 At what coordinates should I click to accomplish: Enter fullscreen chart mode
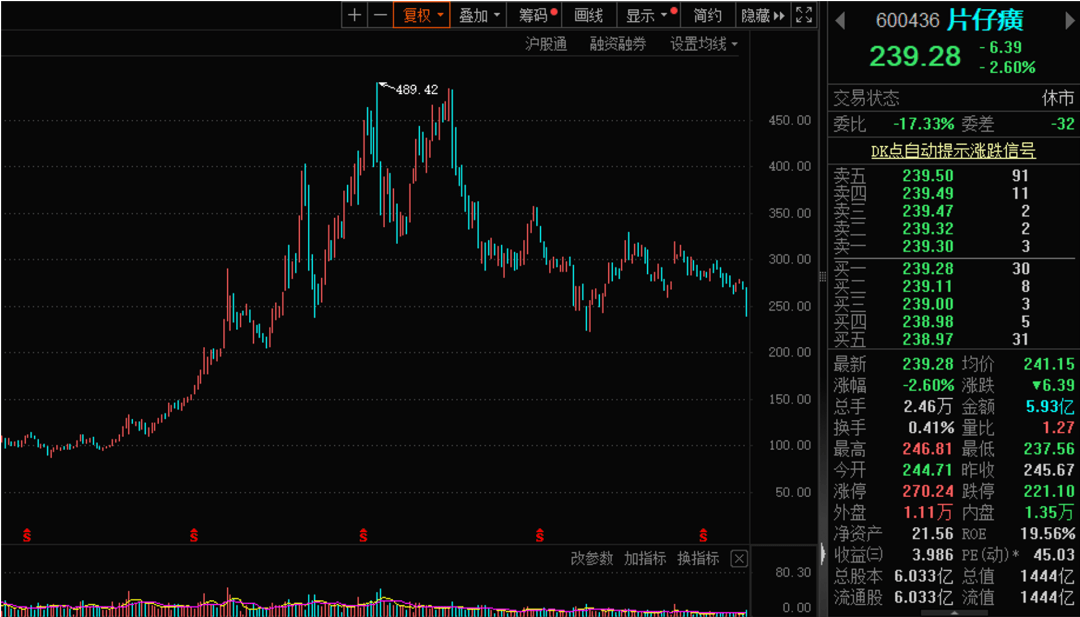click(804, 15)
